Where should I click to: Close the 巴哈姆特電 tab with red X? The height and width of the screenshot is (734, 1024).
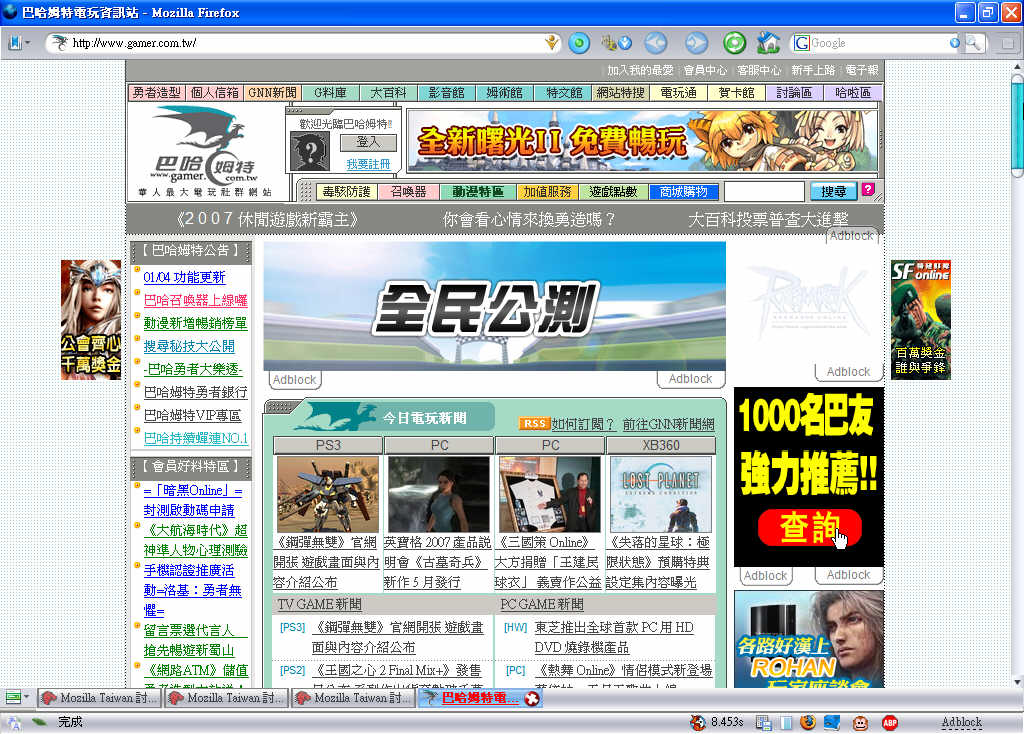point(532,699)
